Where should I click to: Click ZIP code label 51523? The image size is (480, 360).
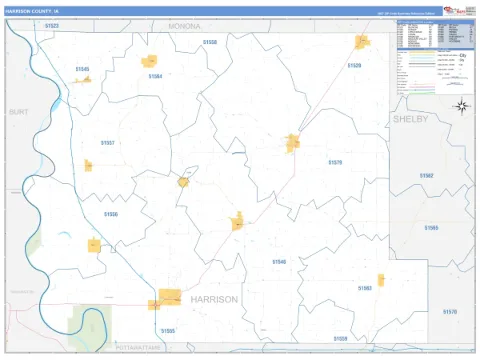(x=52, y=26)
